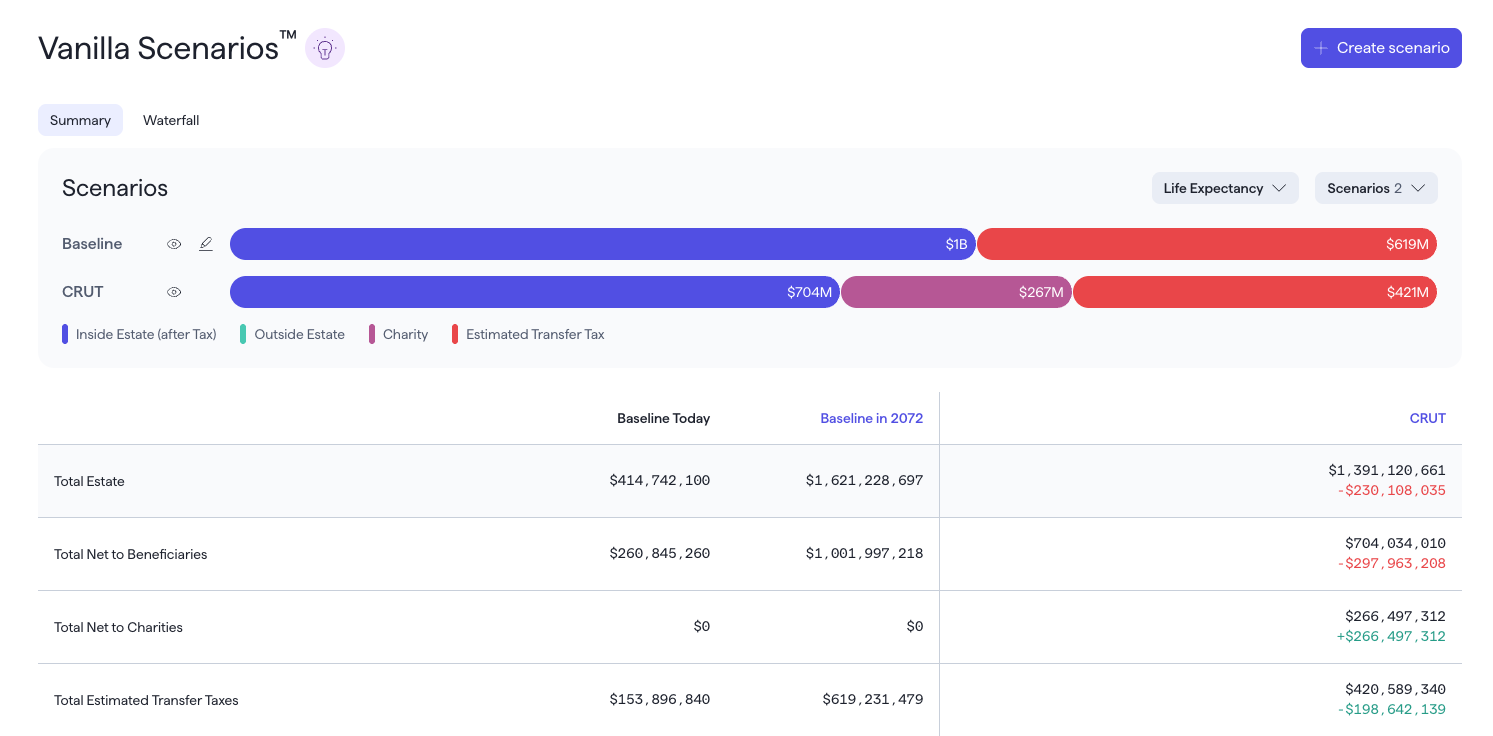Open the Scenarios 2 dropdown

(x=1376, y=188)
